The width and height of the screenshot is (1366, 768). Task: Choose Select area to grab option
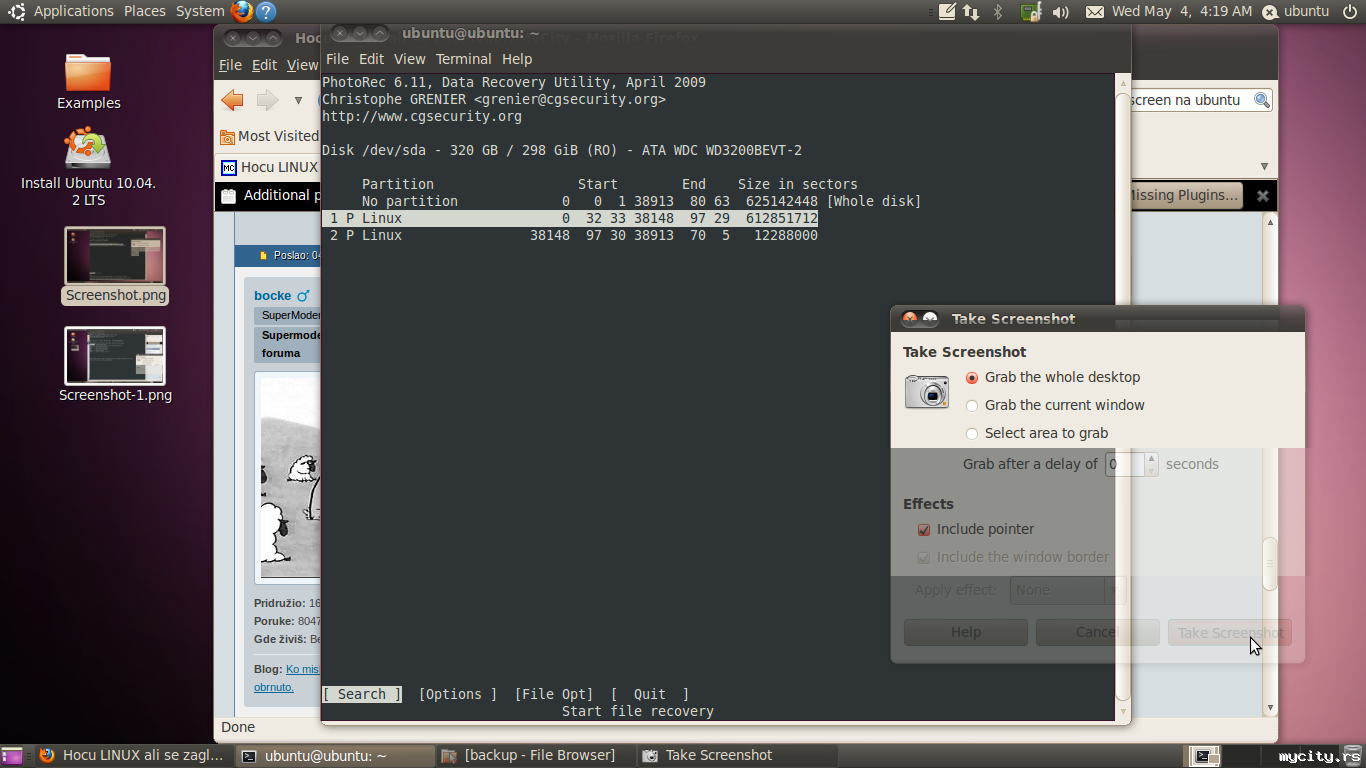click(1037, 433)
